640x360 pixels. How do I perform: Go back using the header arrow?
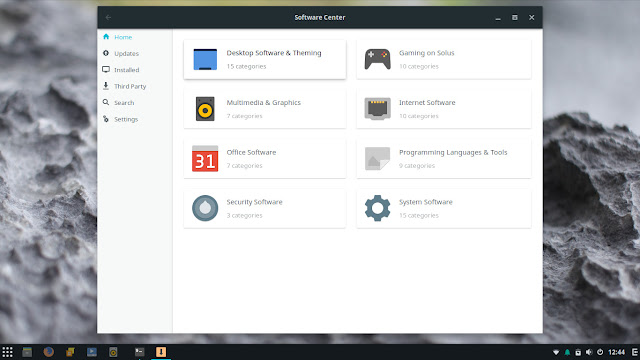click(108, 18)
